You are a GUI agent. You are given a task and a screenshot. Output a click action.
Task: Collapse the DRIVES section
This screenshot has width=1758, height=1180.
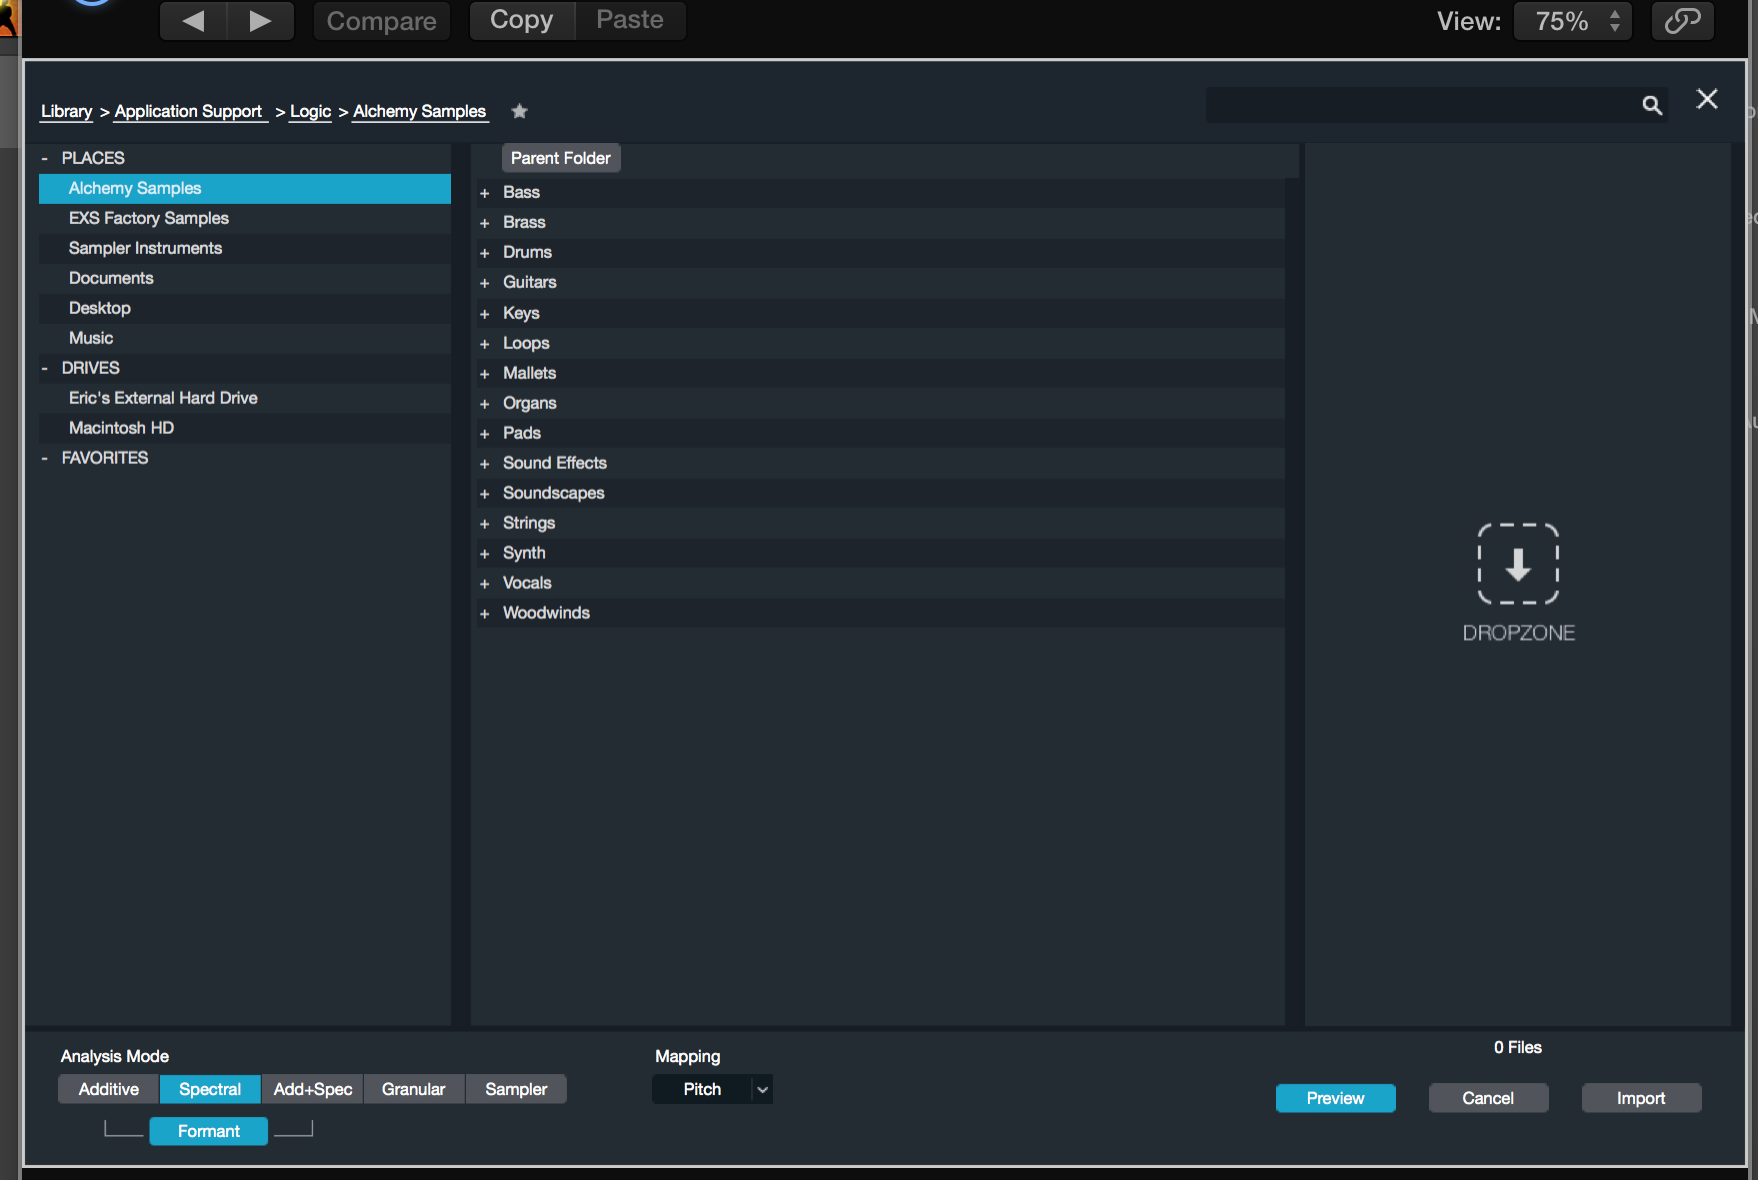pos(44,368)
